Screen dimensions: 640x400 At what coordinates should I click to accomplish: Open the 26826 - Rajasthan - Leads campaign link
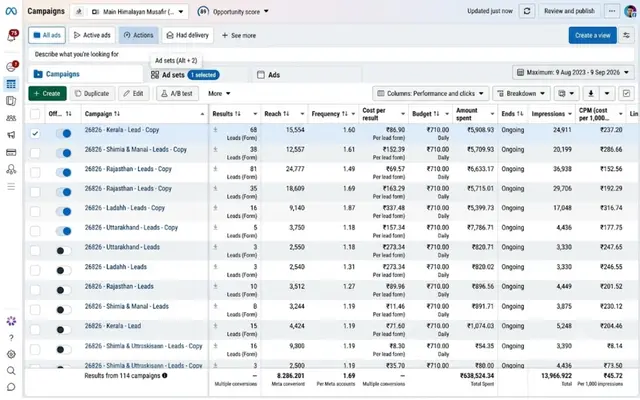(119, 287)
